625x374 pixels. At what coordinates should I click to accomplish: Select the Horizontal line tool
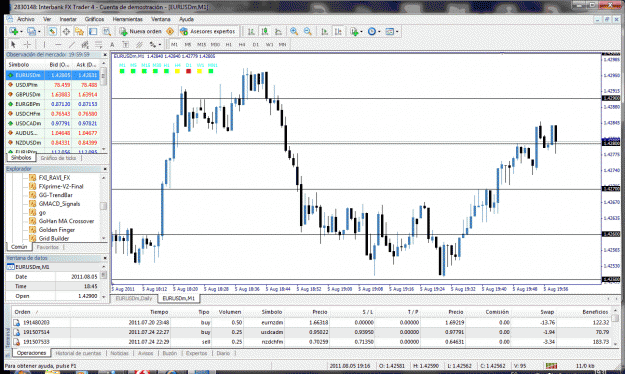(x=58, y=45)
